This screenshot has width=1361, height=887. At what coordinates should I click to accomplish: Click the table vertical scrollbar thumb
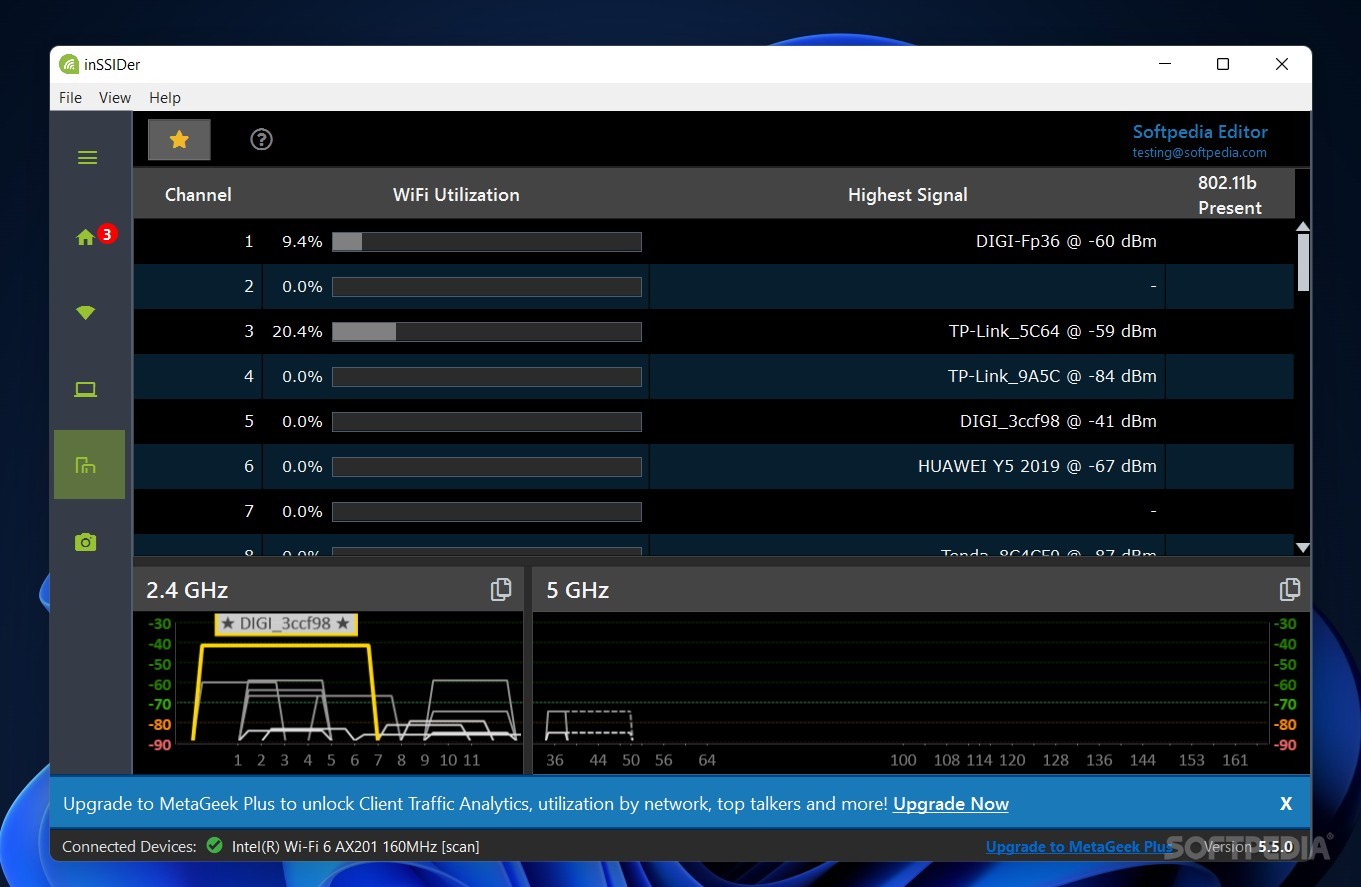point(1303,262)
